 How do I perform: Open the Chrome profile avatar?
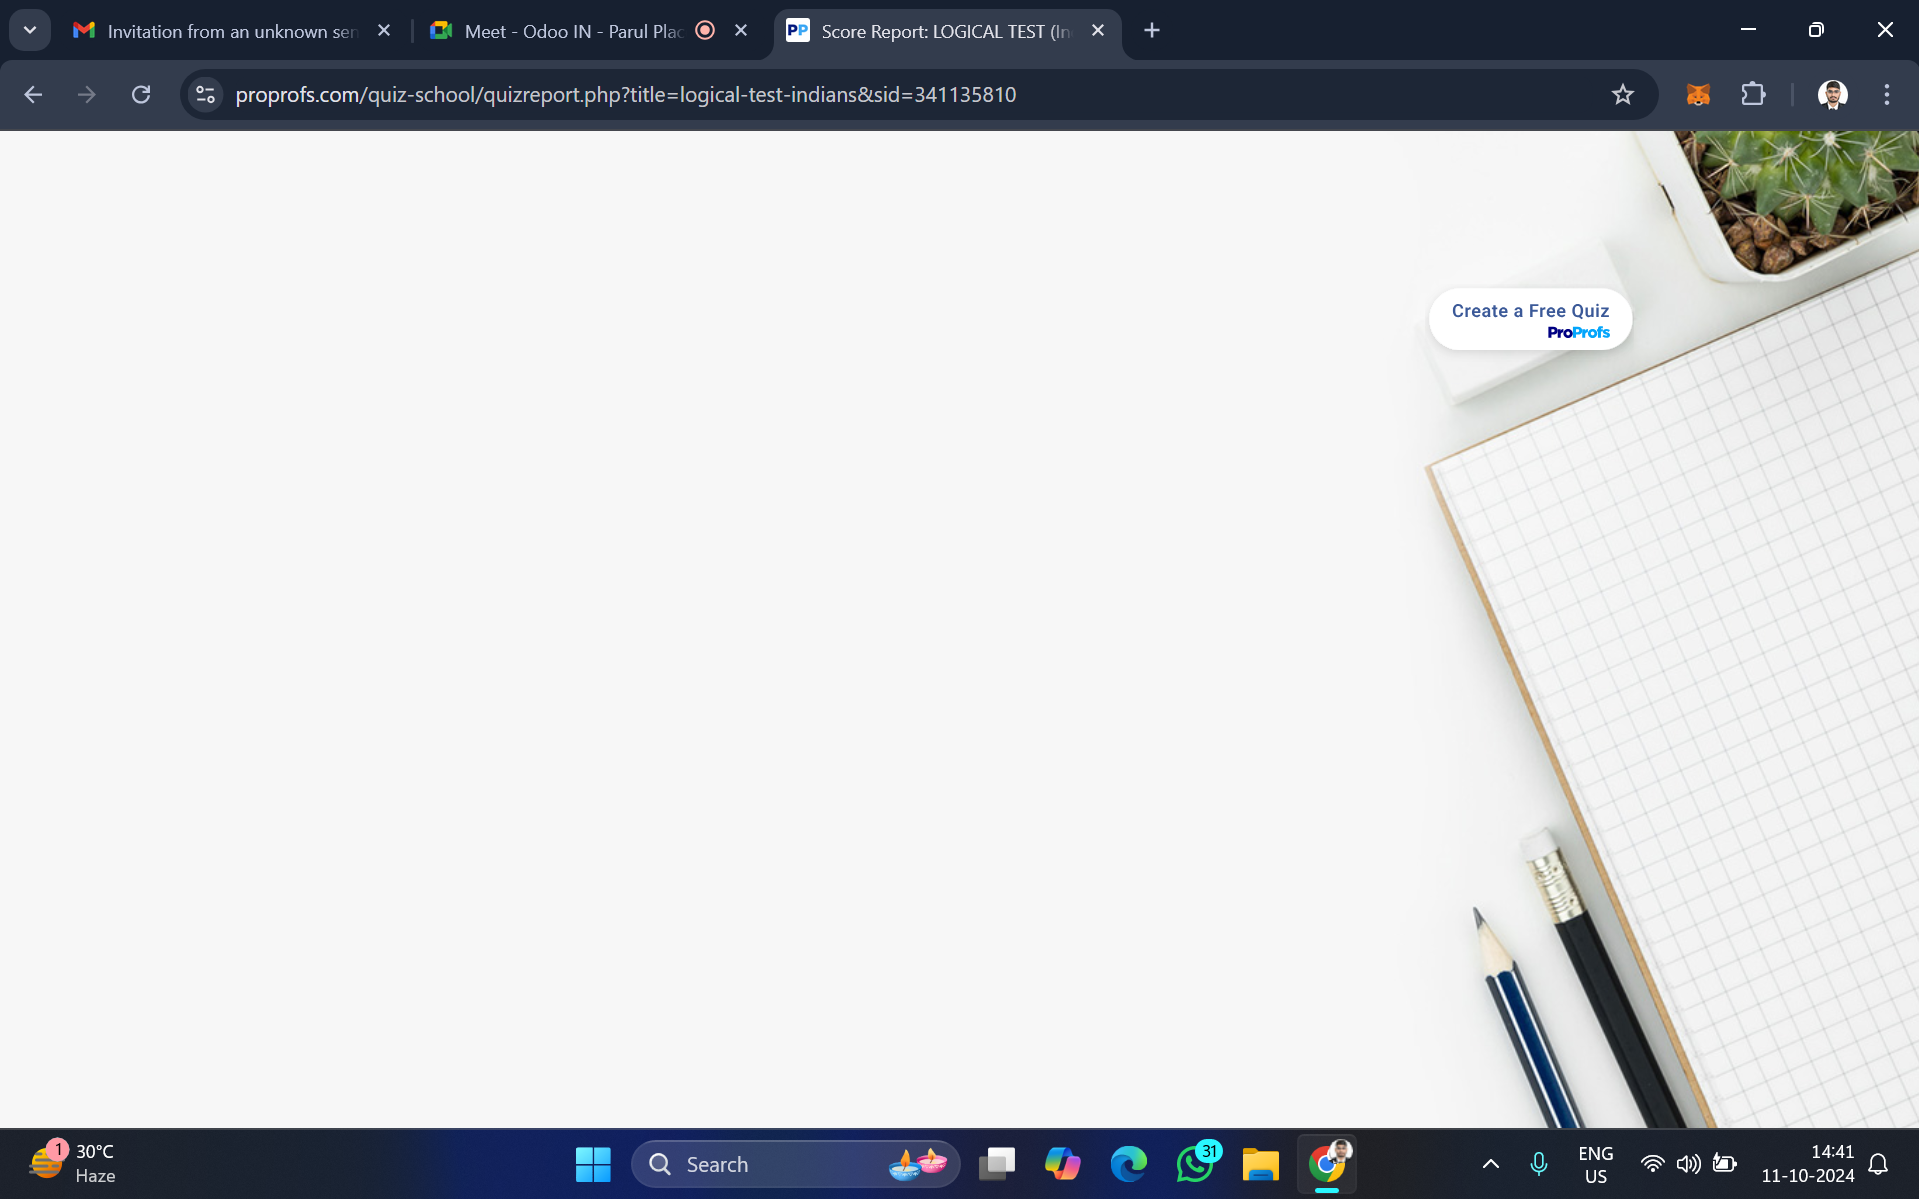click(x=1832, y=95)
